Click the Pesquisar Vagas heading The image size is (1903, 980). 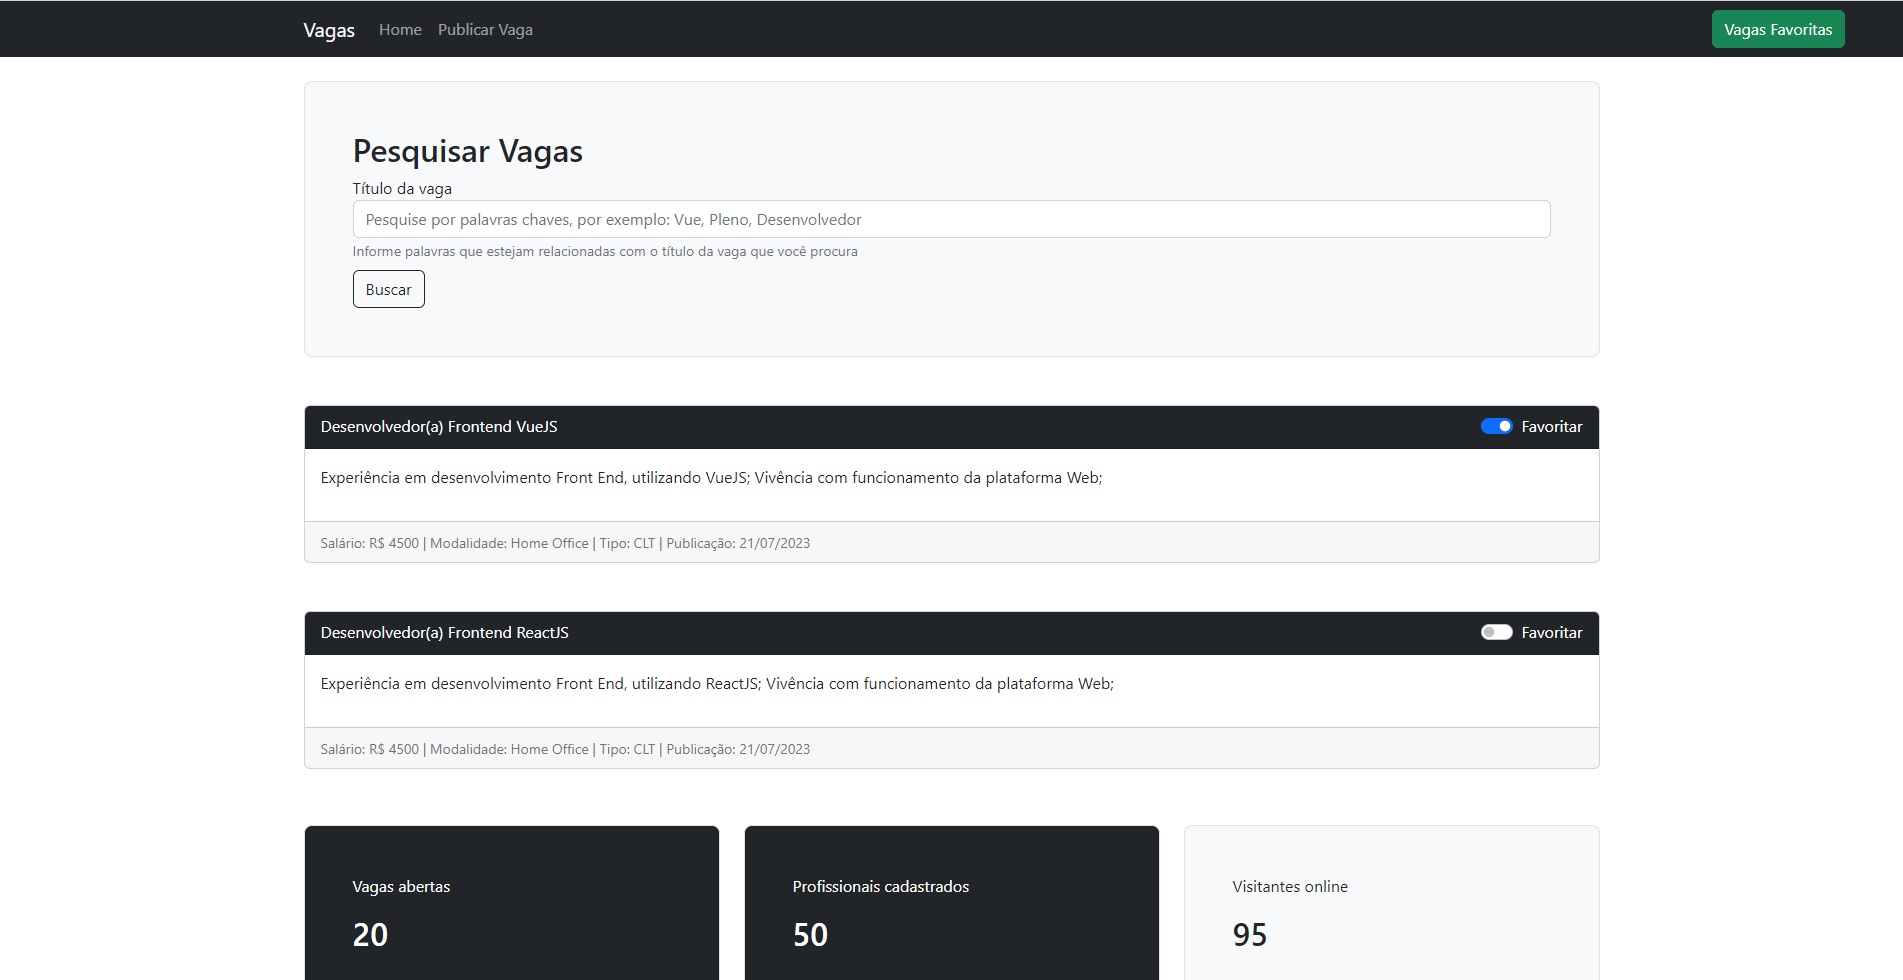pos(467,151)
